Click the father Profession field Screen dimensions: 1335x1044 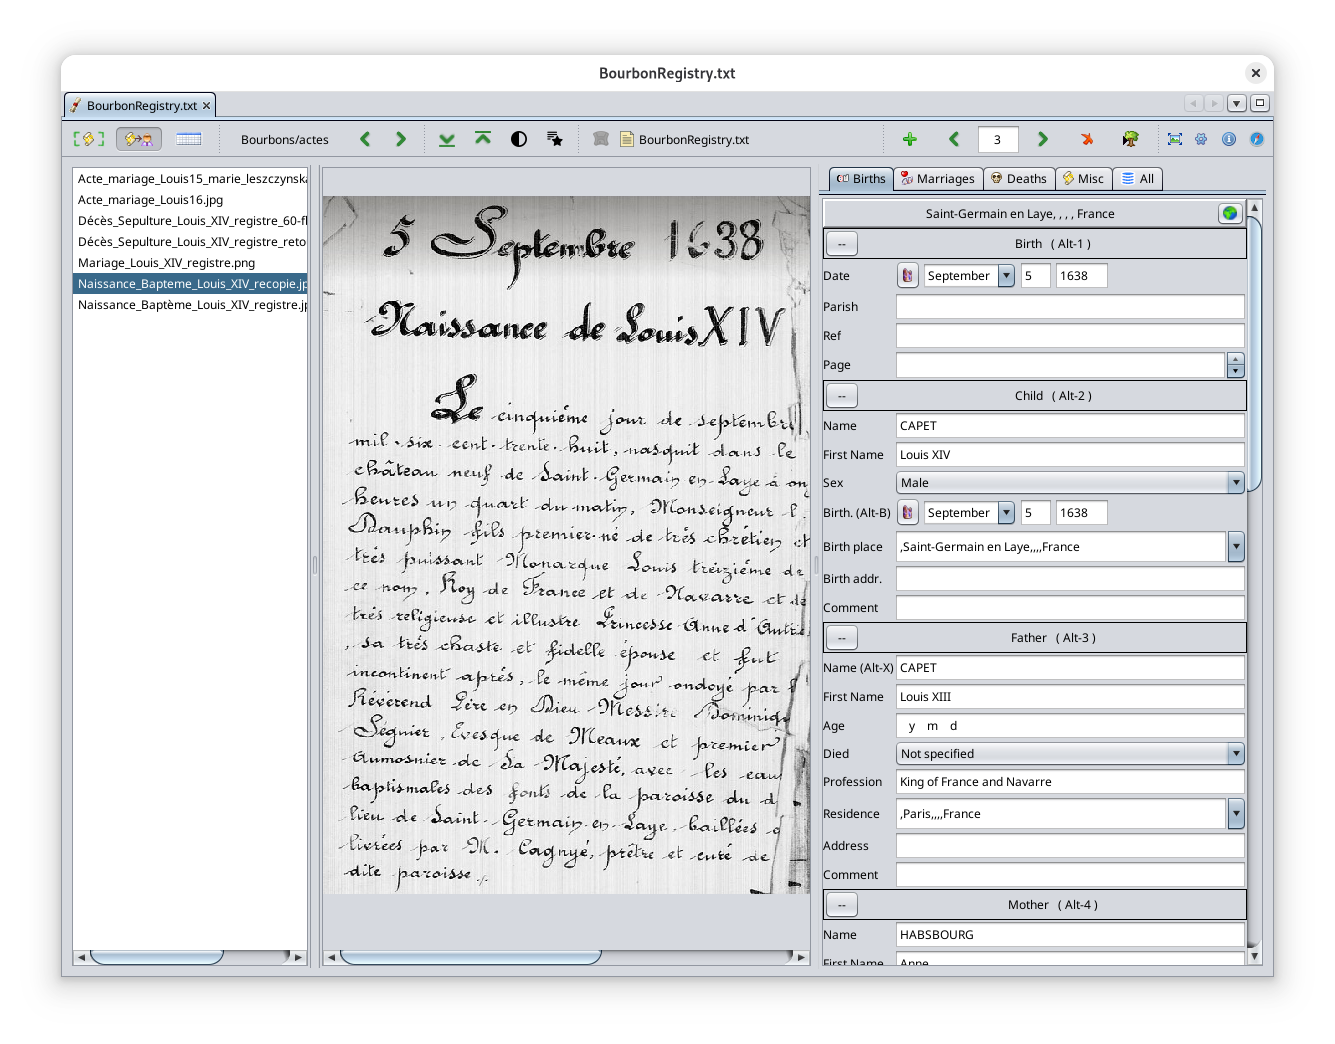(1070, 782)
